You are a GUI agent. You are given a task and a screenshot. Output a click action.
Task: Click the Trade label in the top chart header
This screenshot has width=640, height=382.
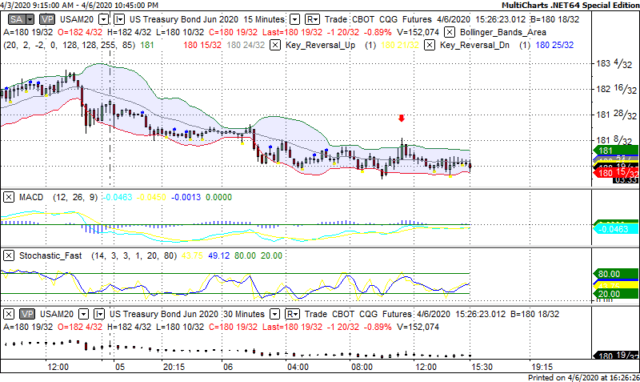(x=336, y=19)
